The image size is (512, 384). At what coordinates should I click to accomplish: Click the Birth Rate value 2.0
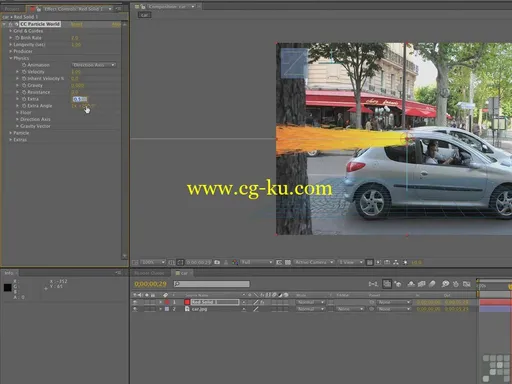pos(75,38)
